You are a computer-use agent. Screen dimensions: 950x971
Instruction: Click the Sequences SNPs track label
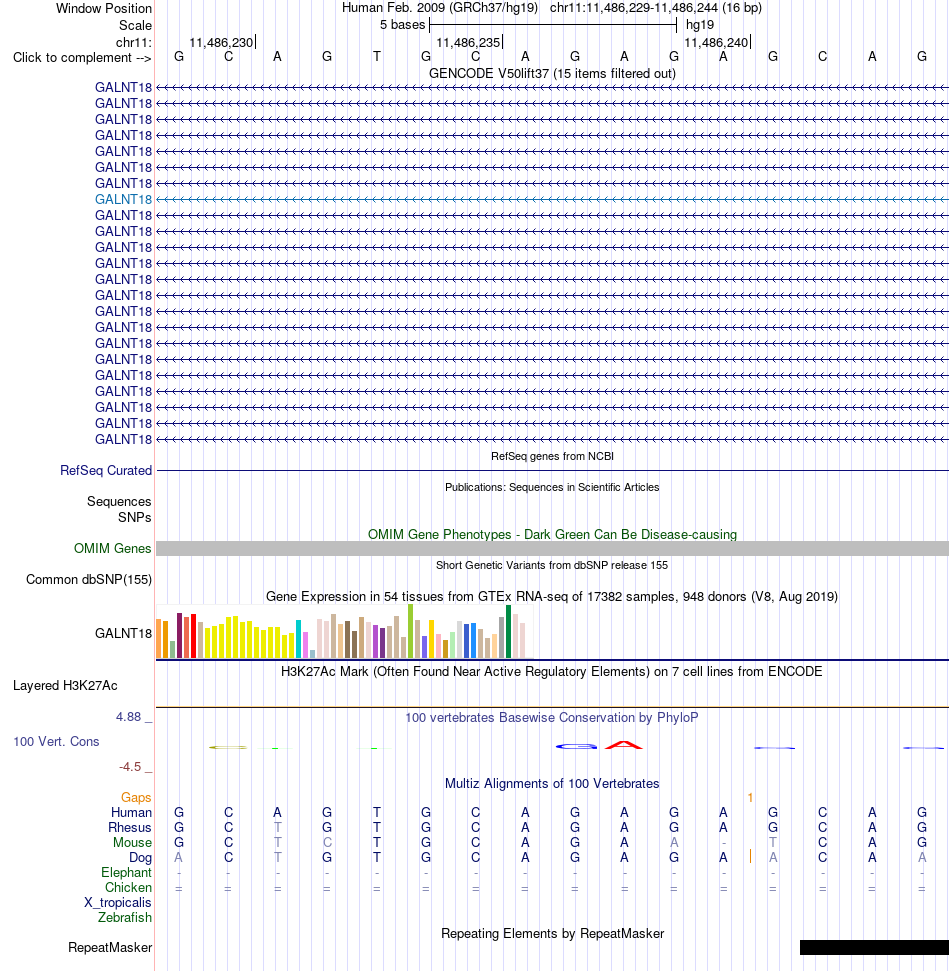click(119, 509)
